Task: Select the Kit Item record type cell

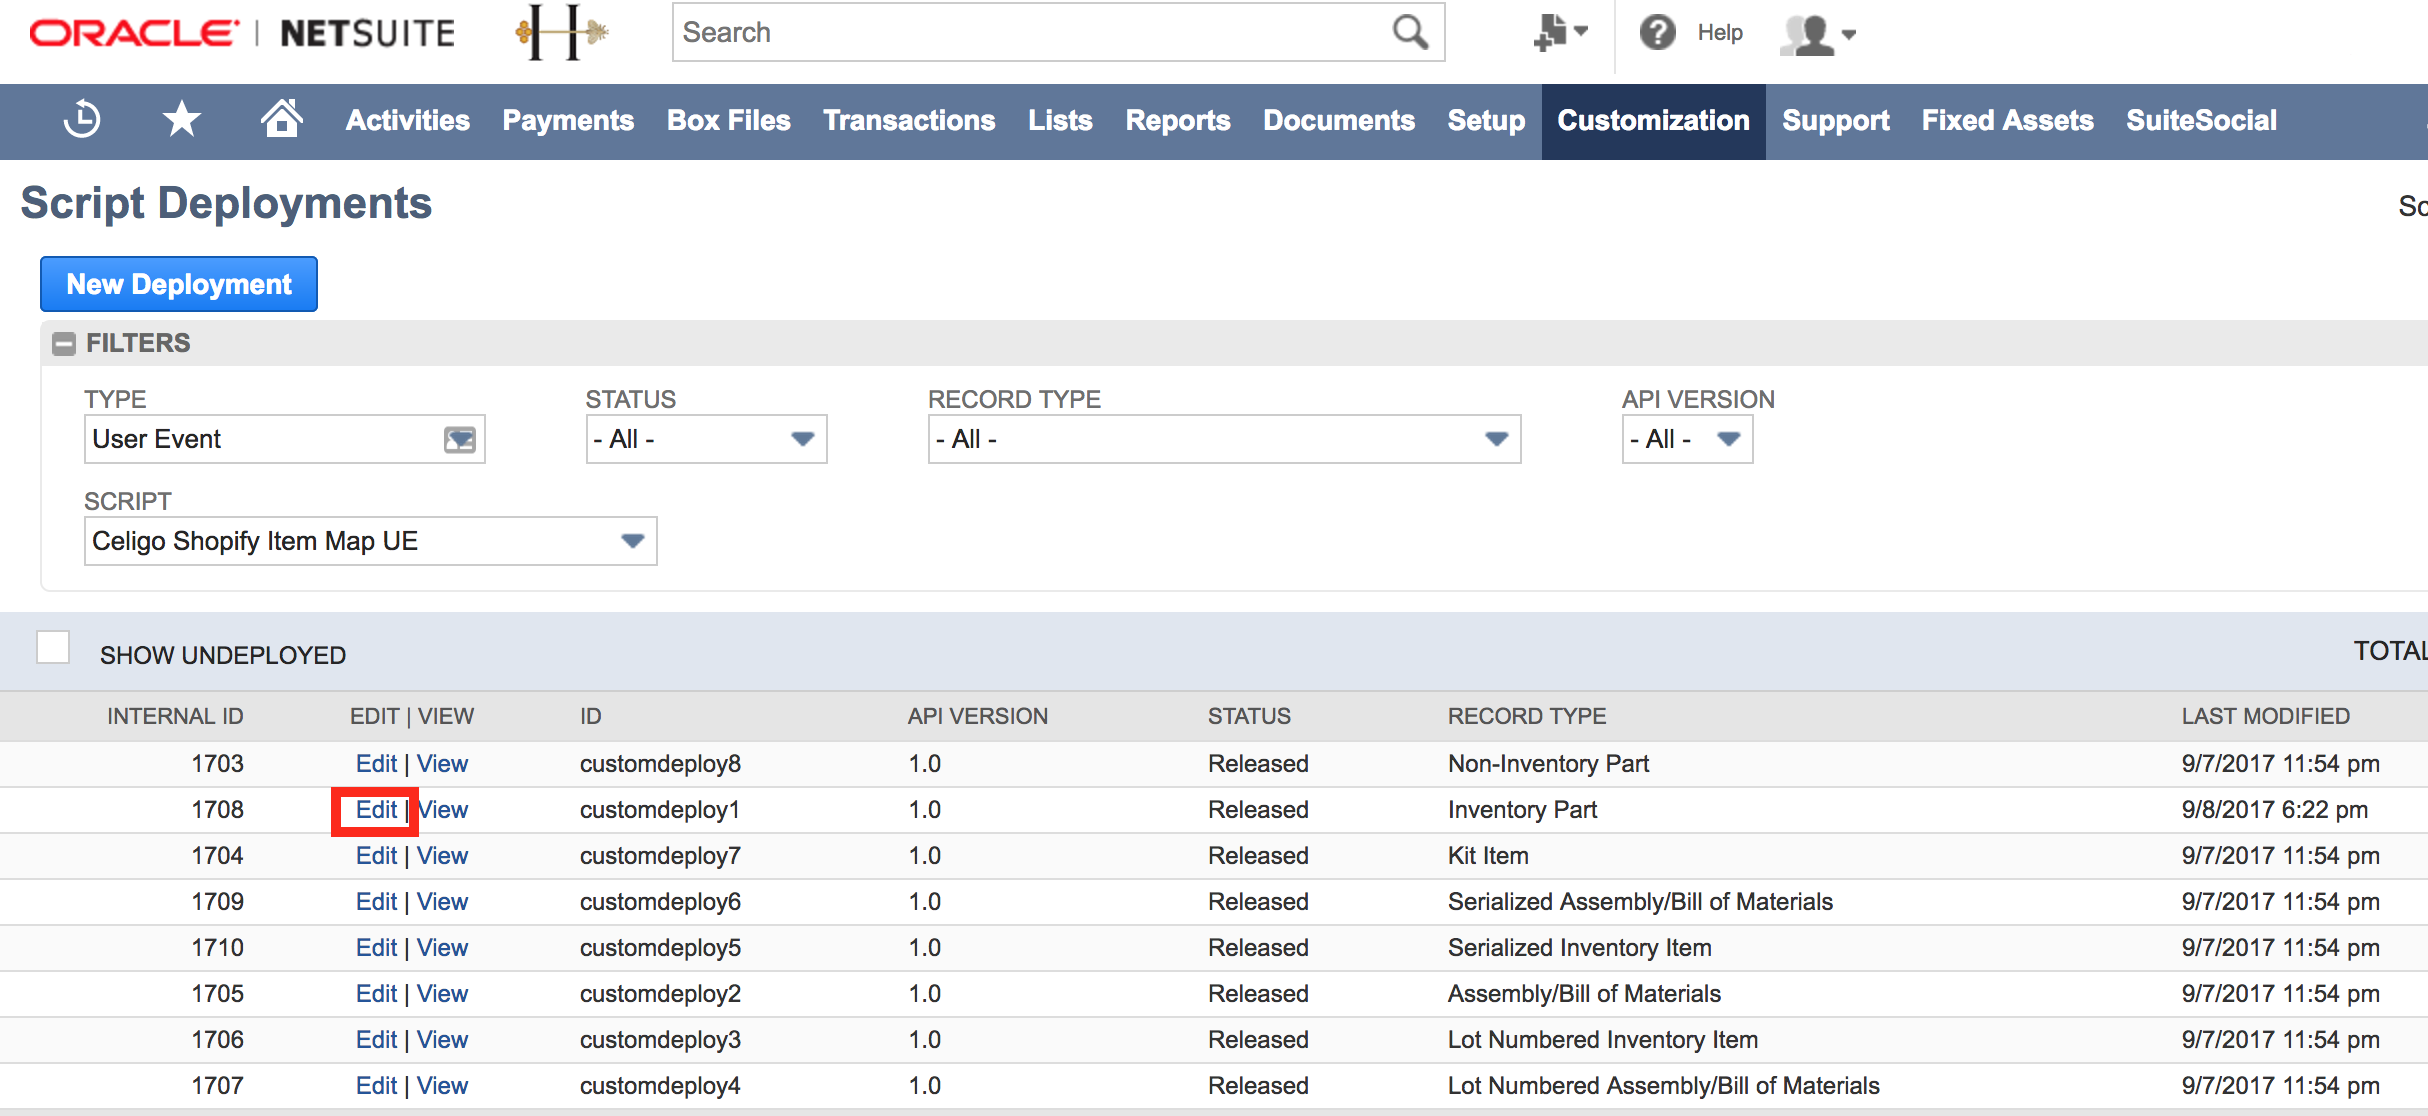Action: click(1488, 856)
